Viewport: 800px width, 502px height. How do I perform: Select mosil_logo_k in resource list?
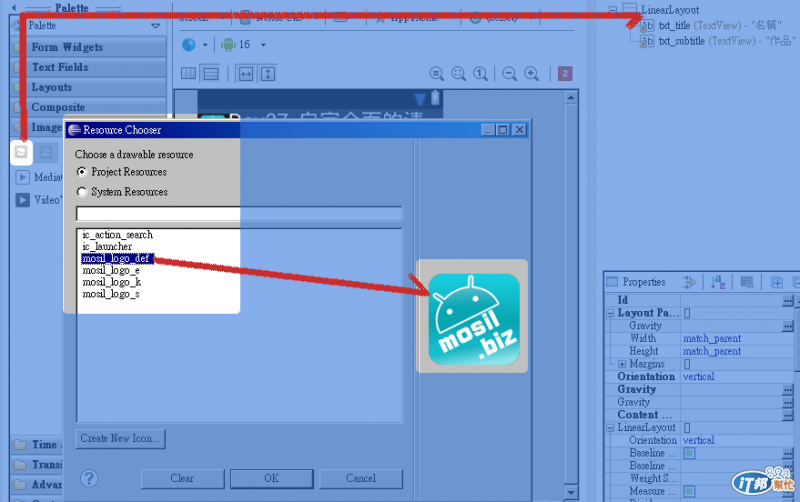pyautogui.click(x=111, y=282)
